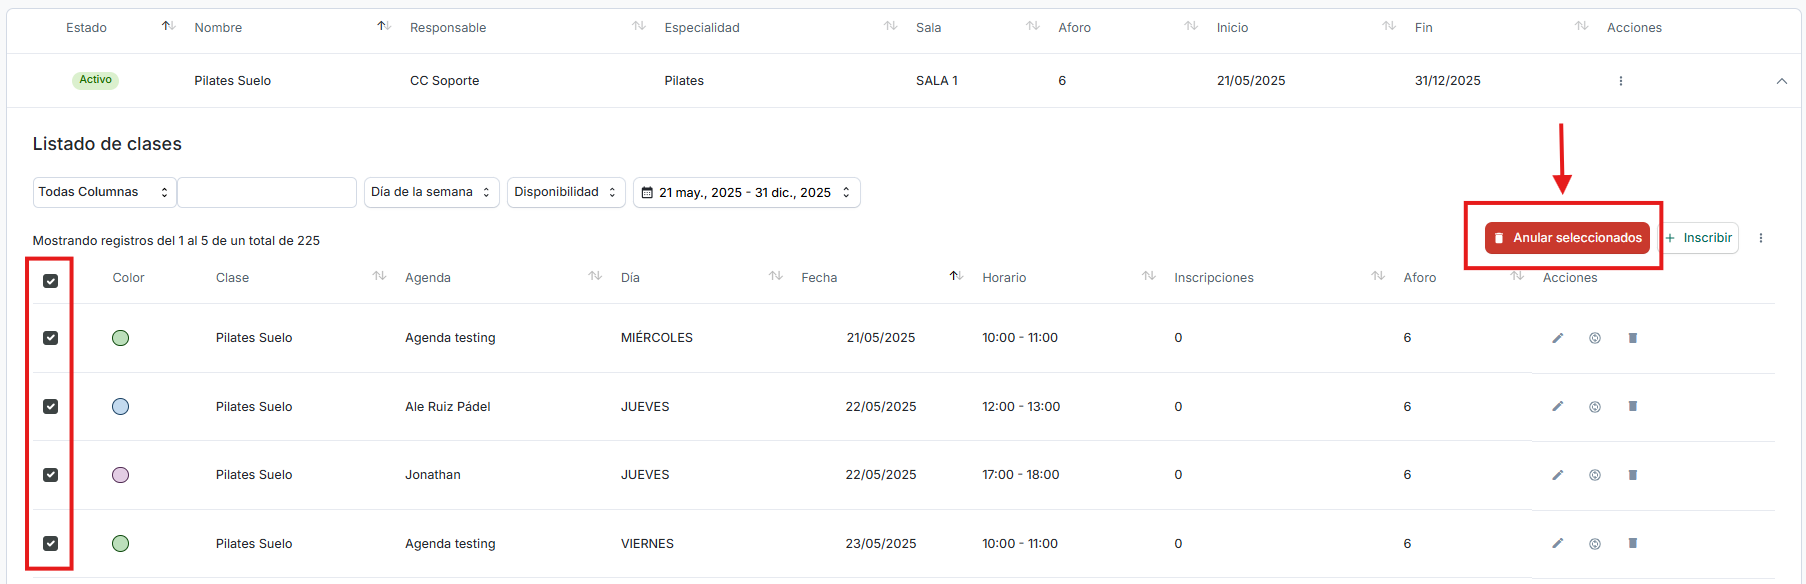
Task: Click the SALA 1 cell
Action: (x=937, y=81)
